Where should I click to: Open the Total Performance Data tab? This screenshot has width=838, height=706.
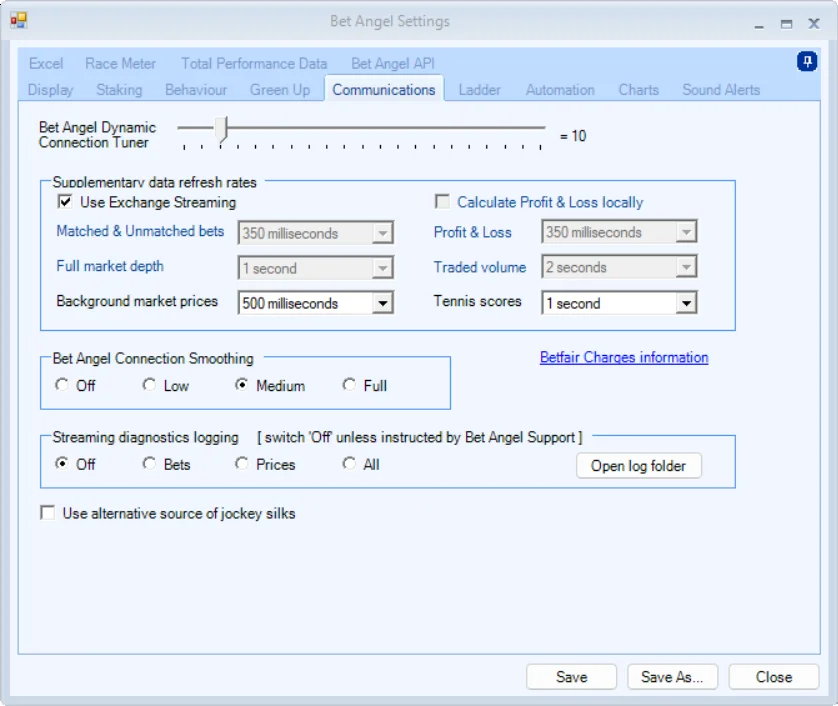[x=254, y=64]
